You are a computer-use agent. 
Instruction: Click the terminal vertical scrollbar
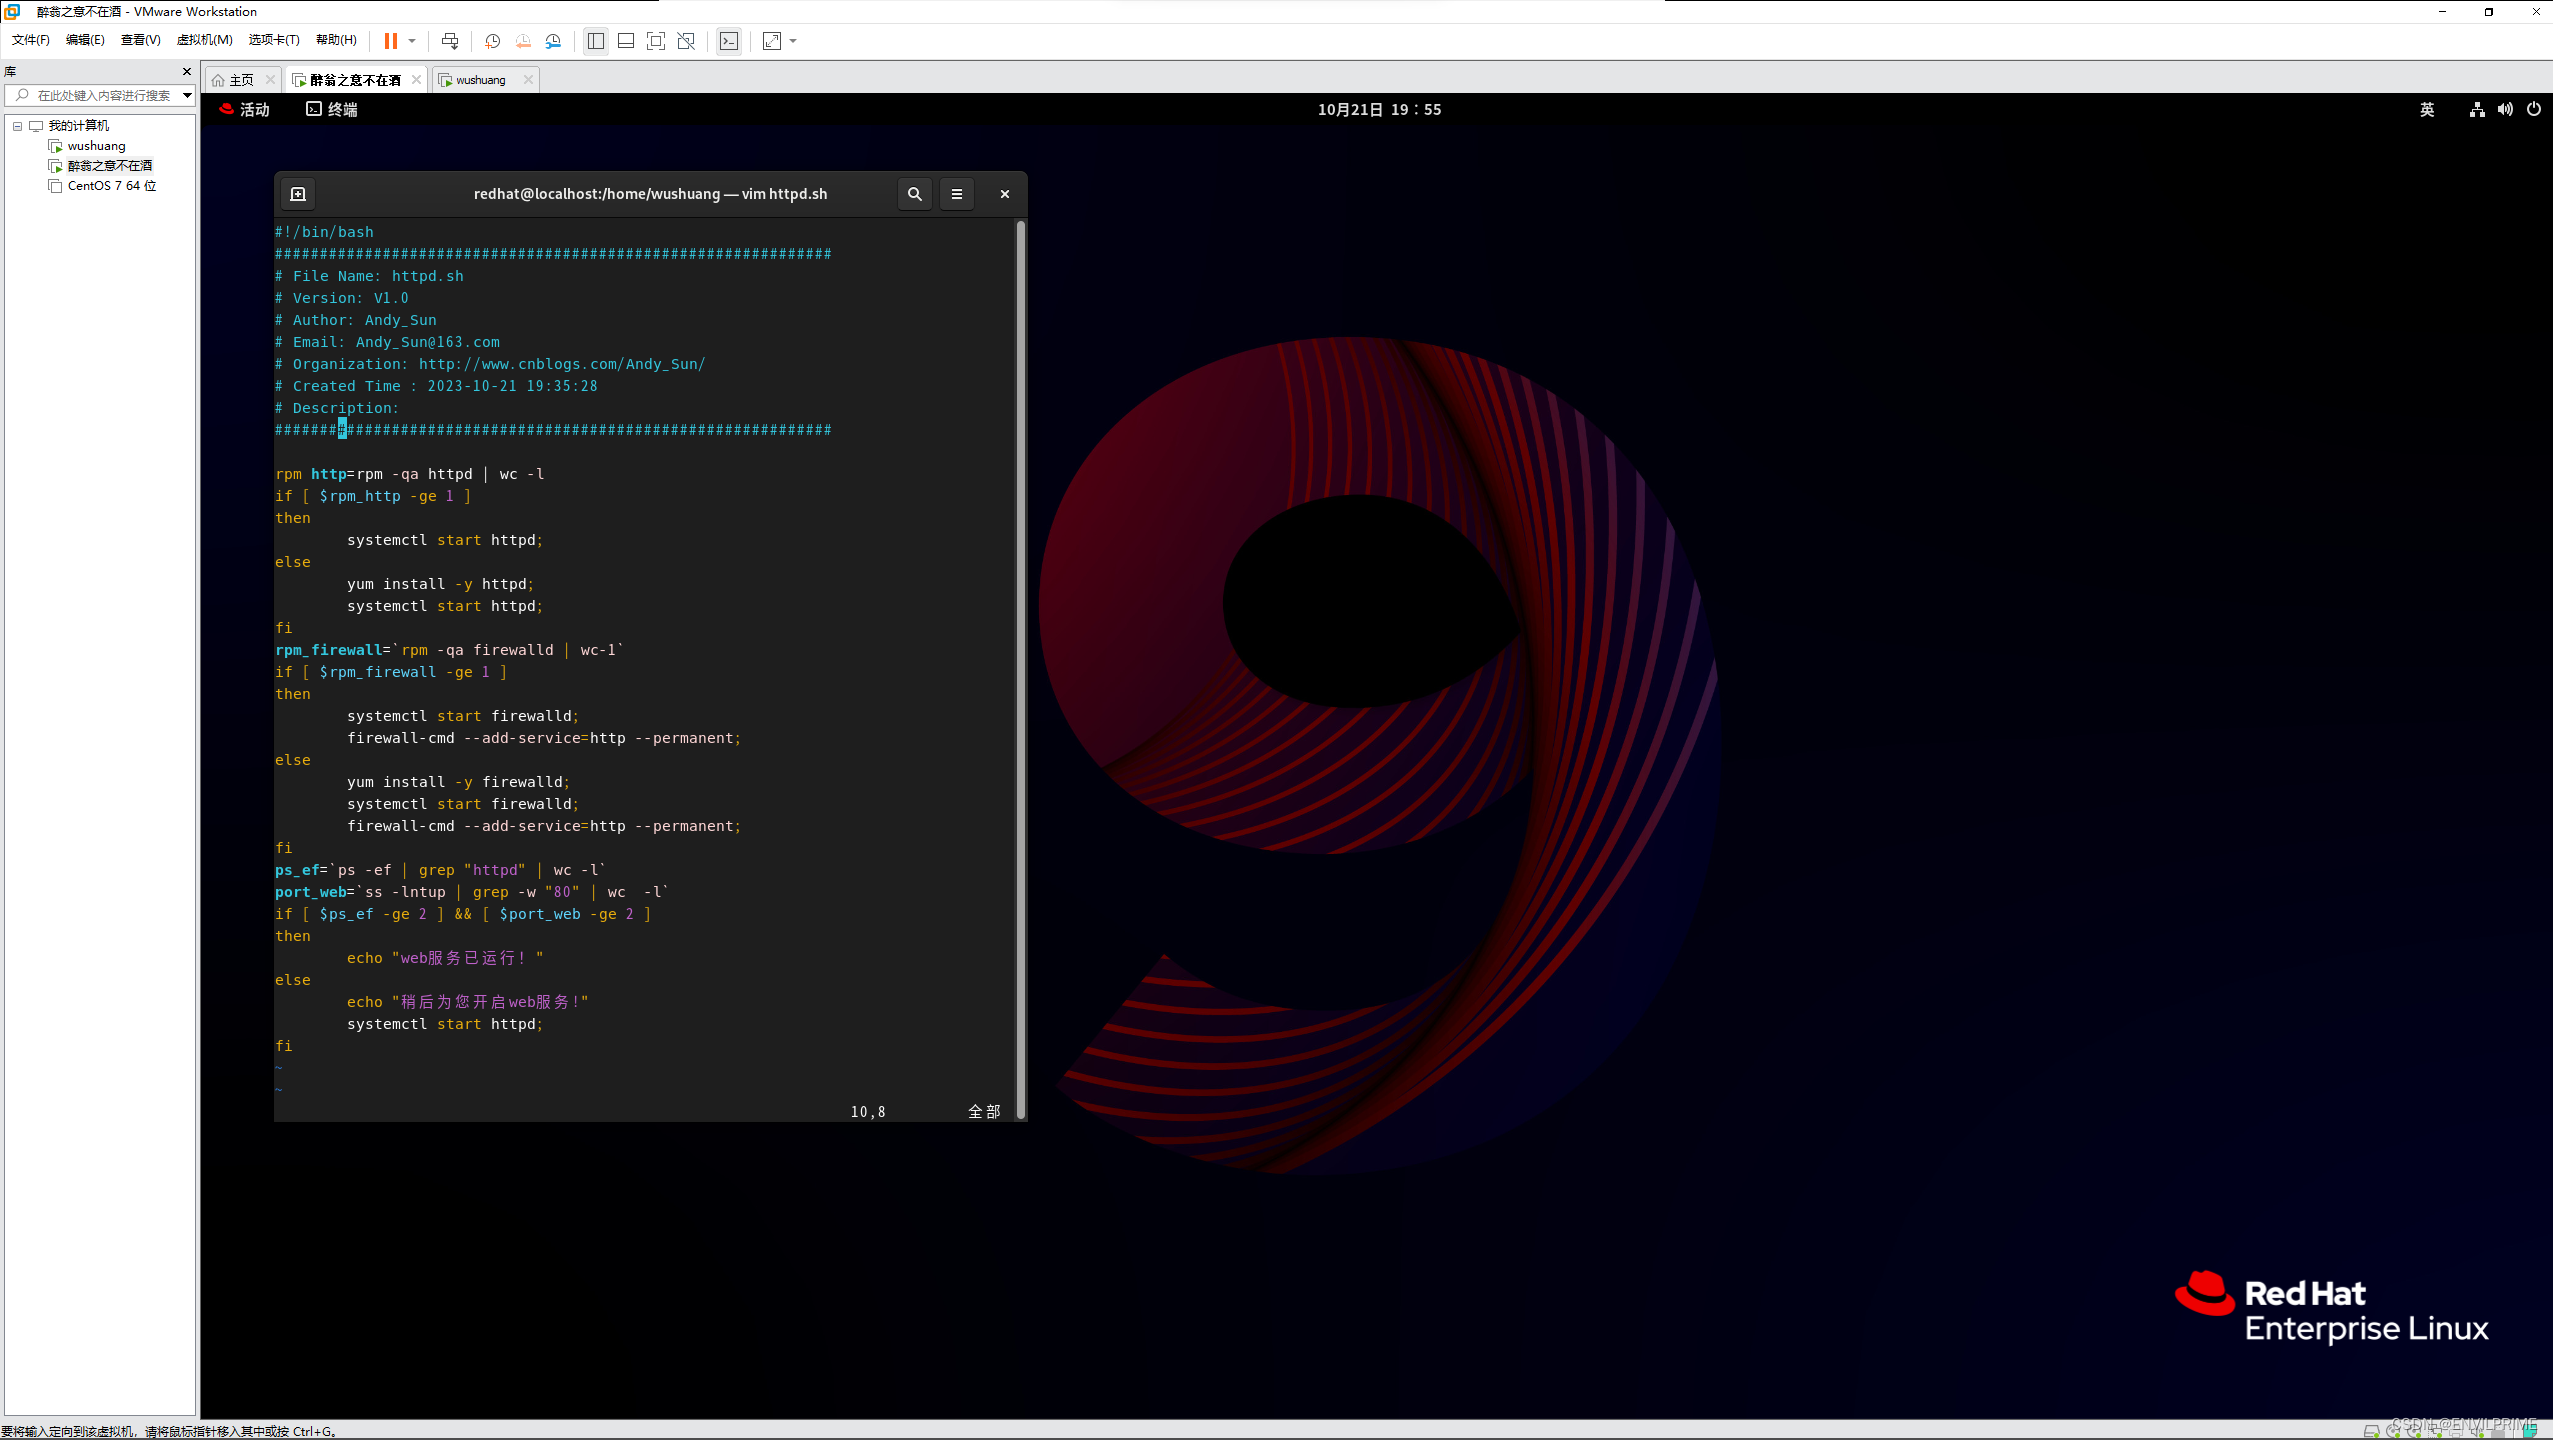coord(1020,668)
